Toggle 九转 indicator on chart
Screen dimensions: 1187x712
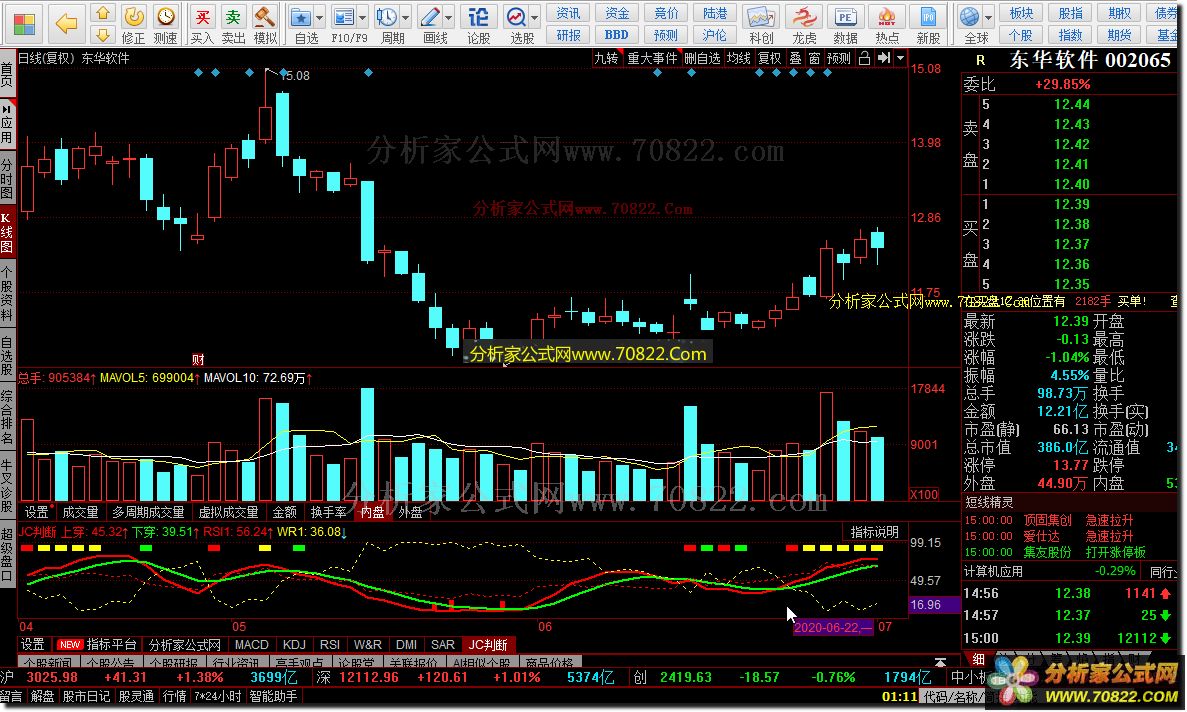click(606, 58)
